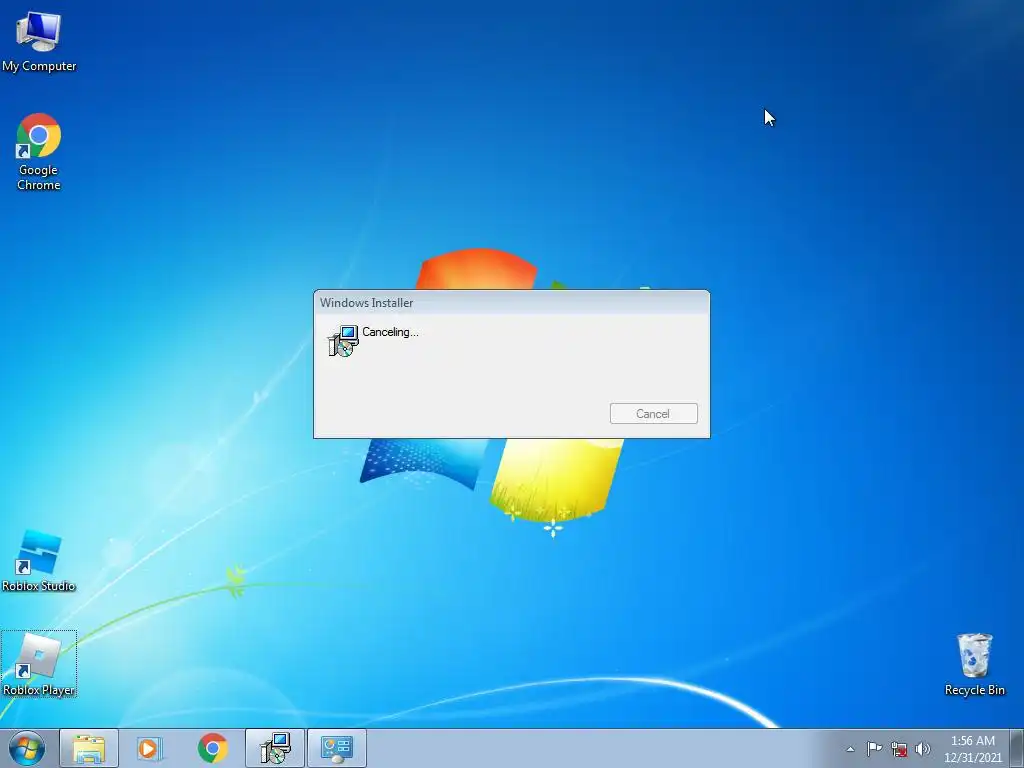Click the 'Canceling...' status text
Screen dimensions: 1024x768
(391, 332)
